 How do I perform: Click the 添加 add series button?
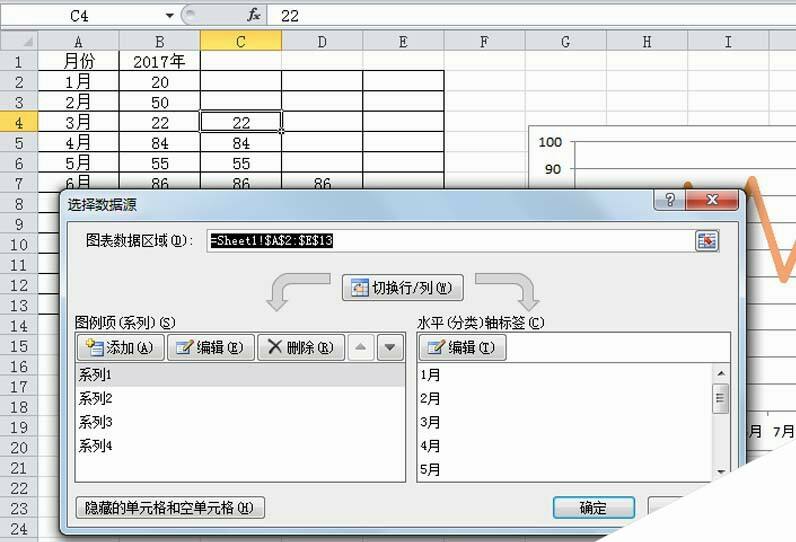(x=121, y=348)
